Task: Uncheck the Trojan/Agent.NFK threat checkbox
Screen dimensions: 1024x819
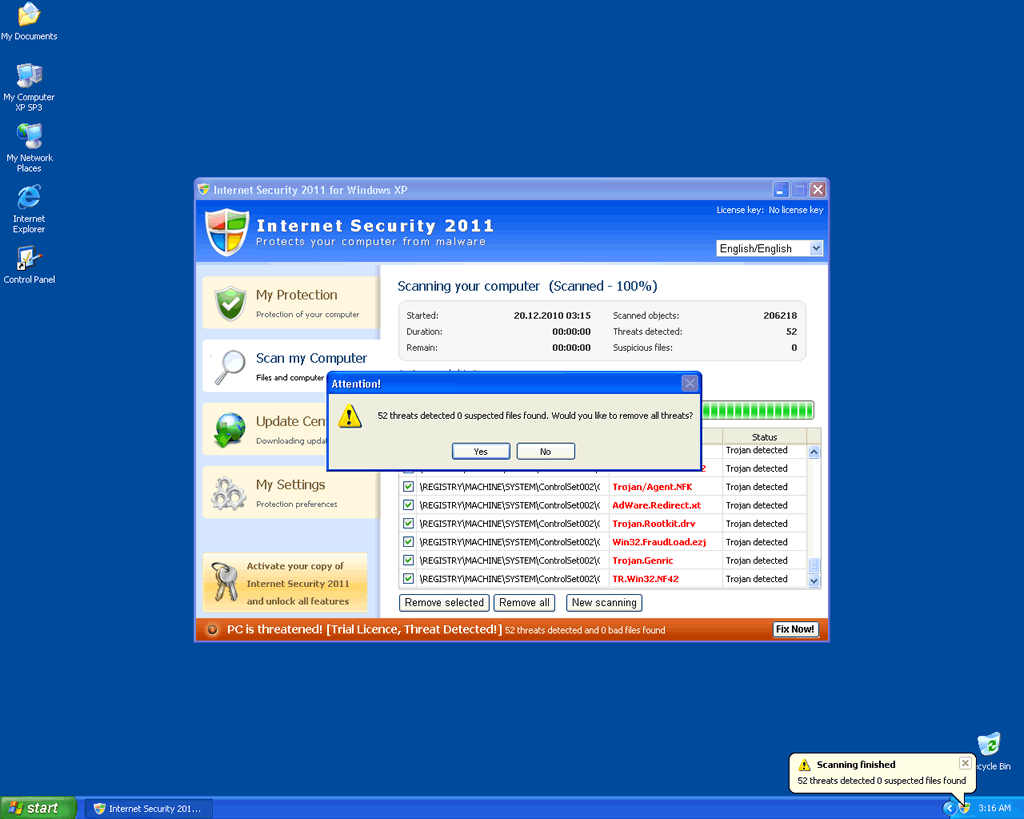Action: (408, 487)
